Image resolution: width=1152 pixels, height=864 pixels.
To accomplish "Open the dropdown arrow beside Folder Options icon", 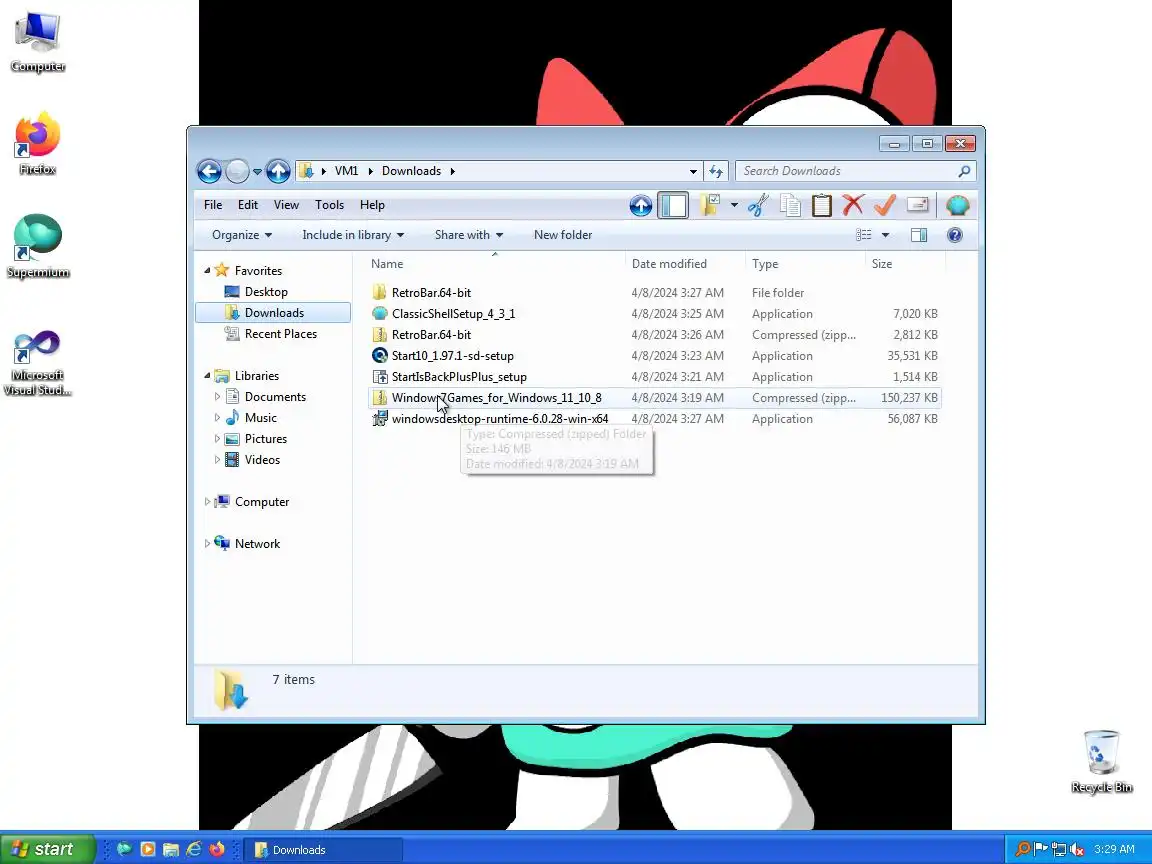I will (734, 205).
